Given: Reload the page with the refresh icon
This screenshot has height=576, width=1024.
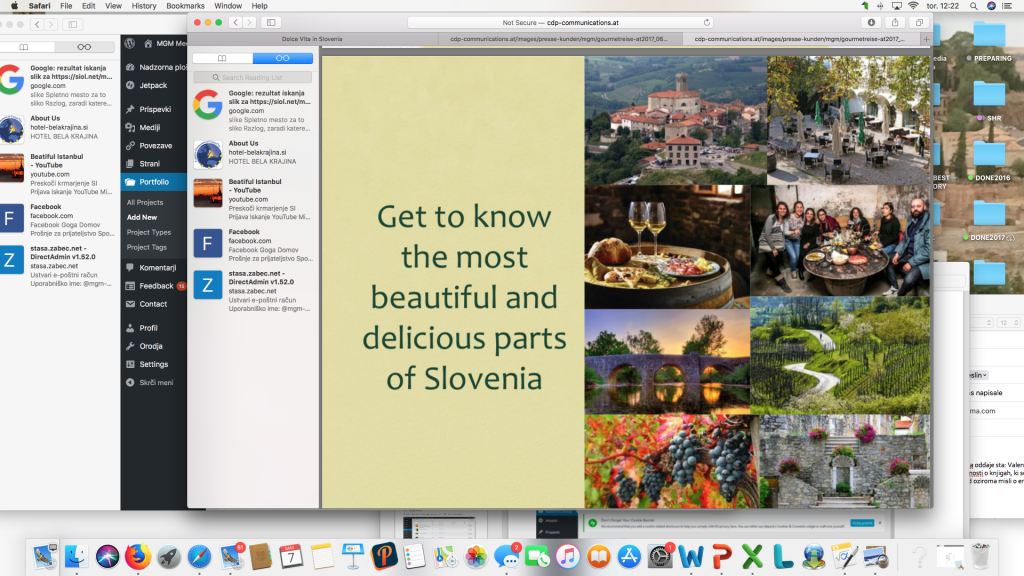Looking at the screenshot, I should coord(707,22).
